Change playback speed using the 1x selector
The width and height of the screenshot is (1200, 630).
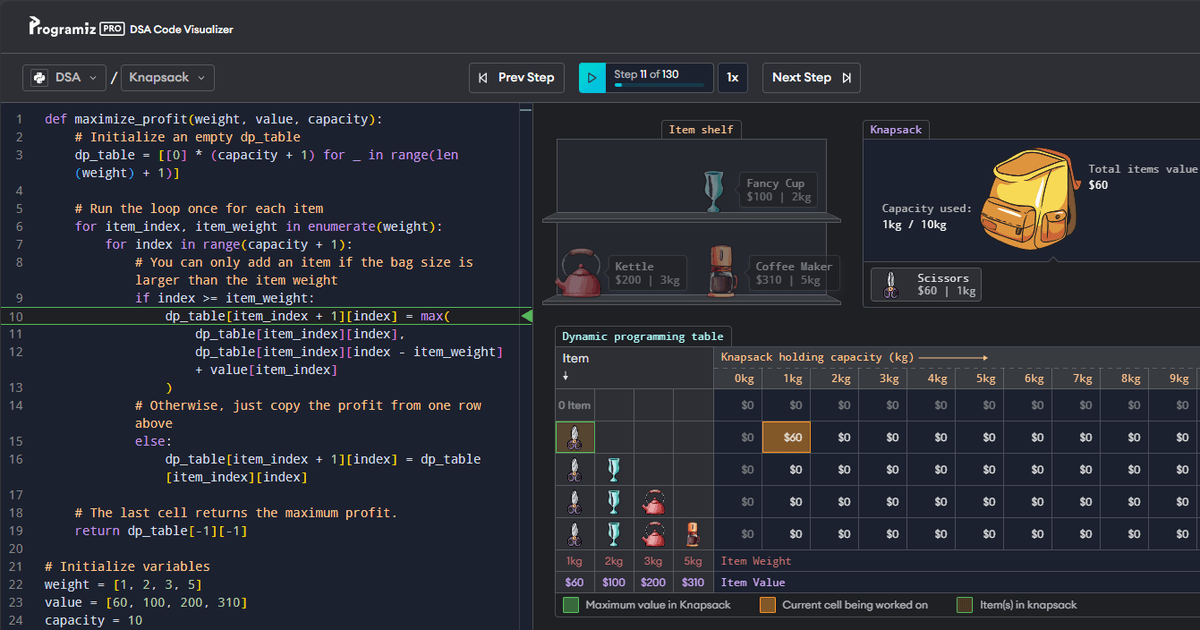click(733, 77)
